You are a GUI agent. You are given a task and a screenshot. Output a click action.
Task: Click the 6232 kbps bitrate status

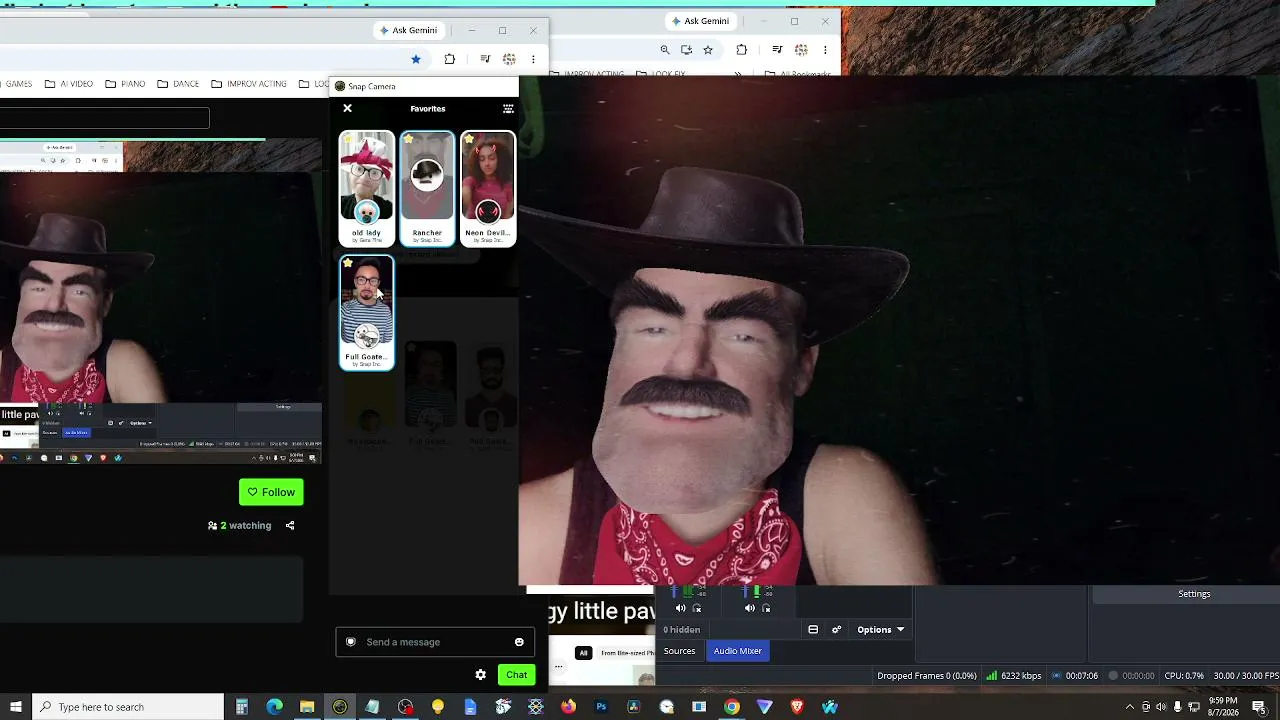tap(1014, 676)
